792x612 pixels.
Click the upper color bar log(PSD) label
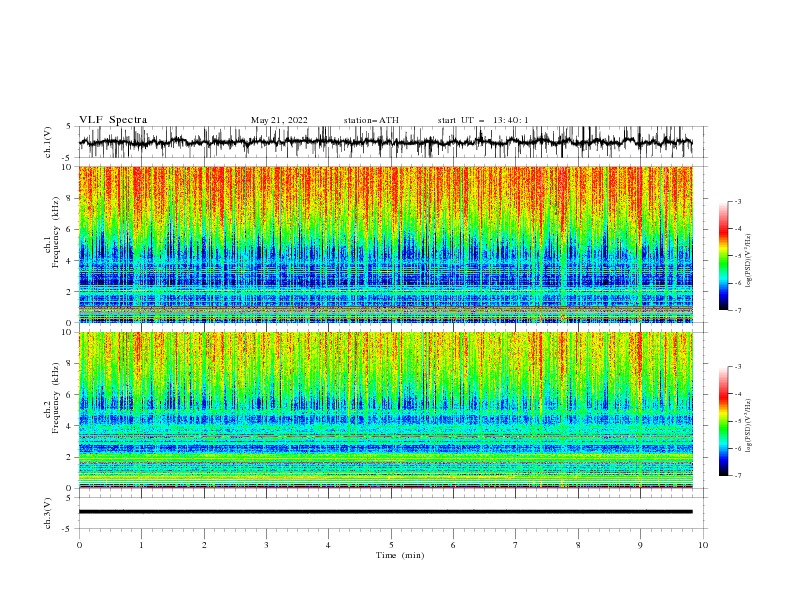748,261
